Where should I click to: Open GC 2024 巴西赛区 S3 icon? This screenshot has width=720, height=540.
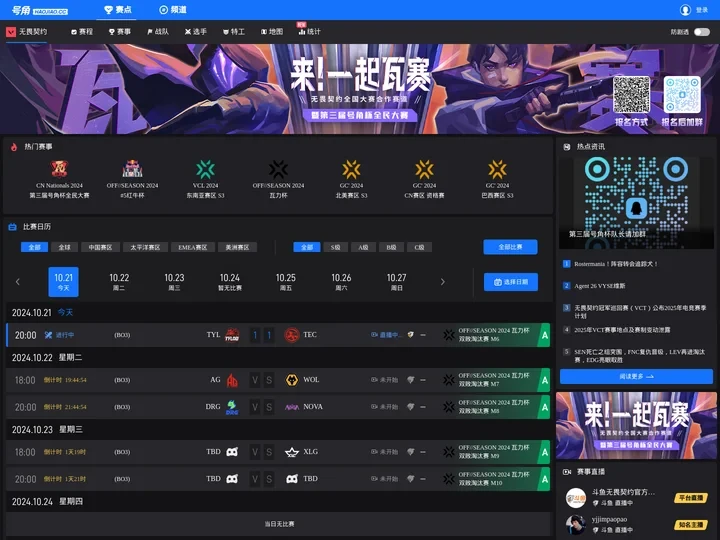(497, 169)
